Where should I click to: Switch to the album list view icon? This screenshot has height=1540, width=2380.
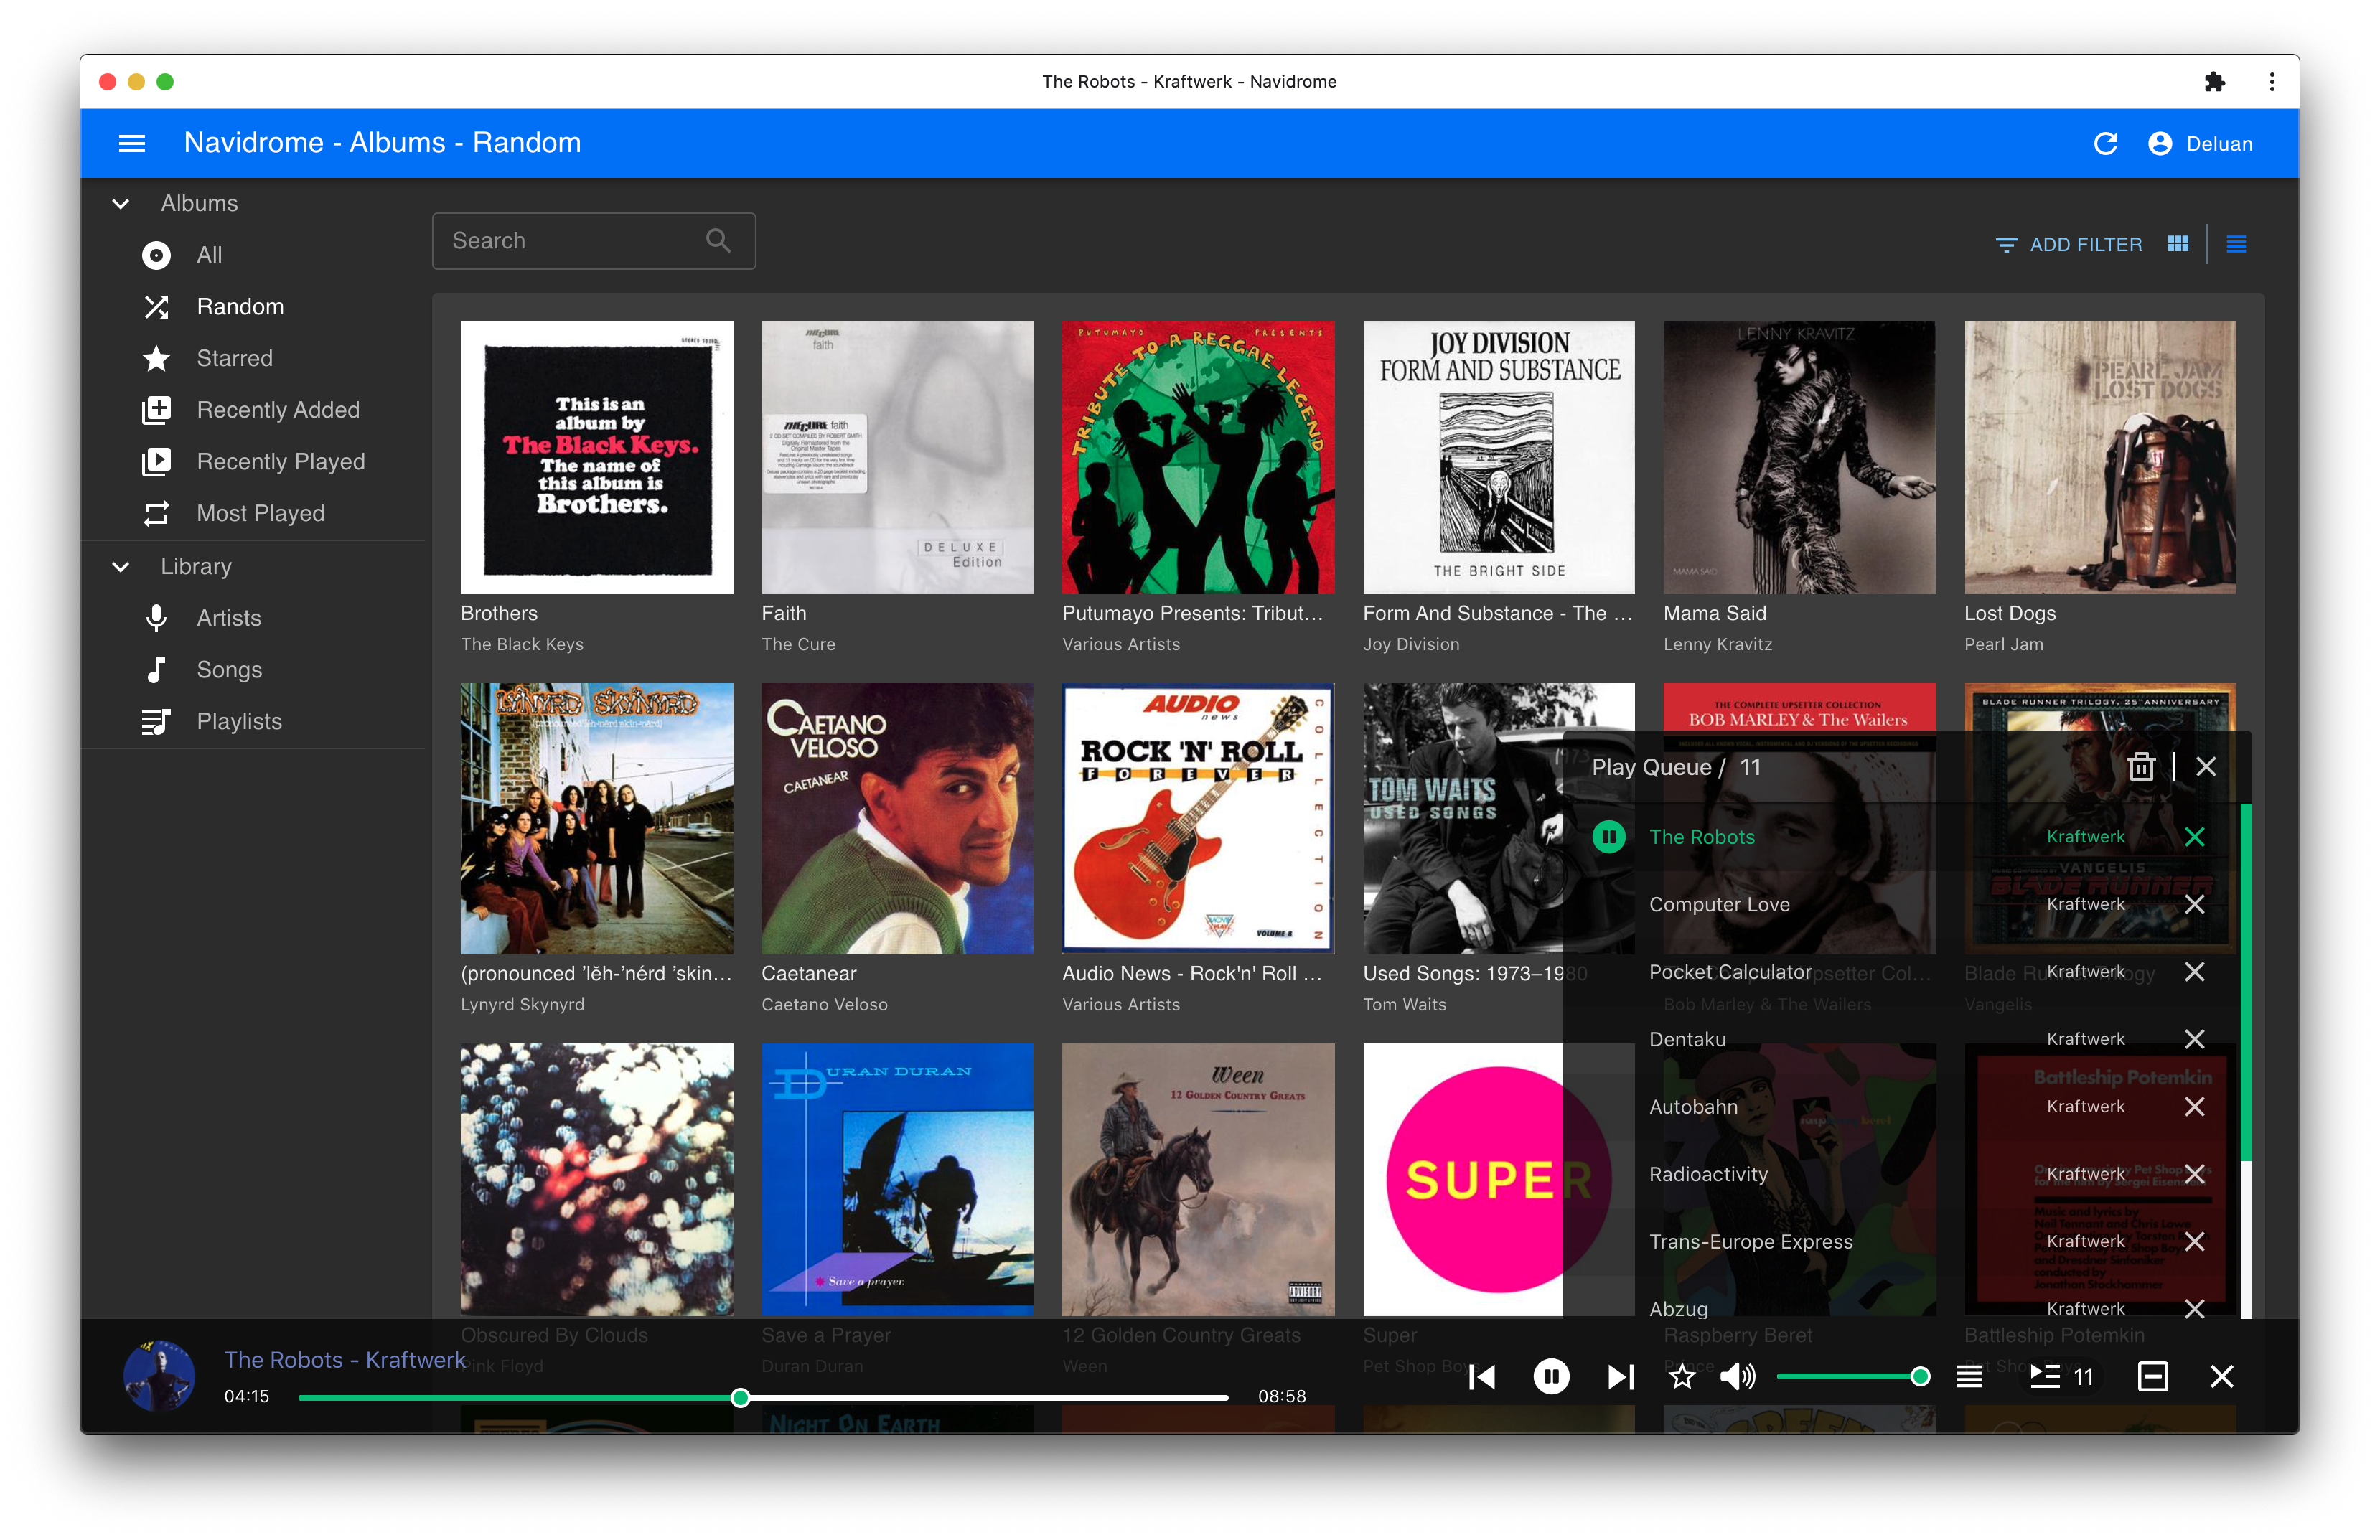point(2236,244)
